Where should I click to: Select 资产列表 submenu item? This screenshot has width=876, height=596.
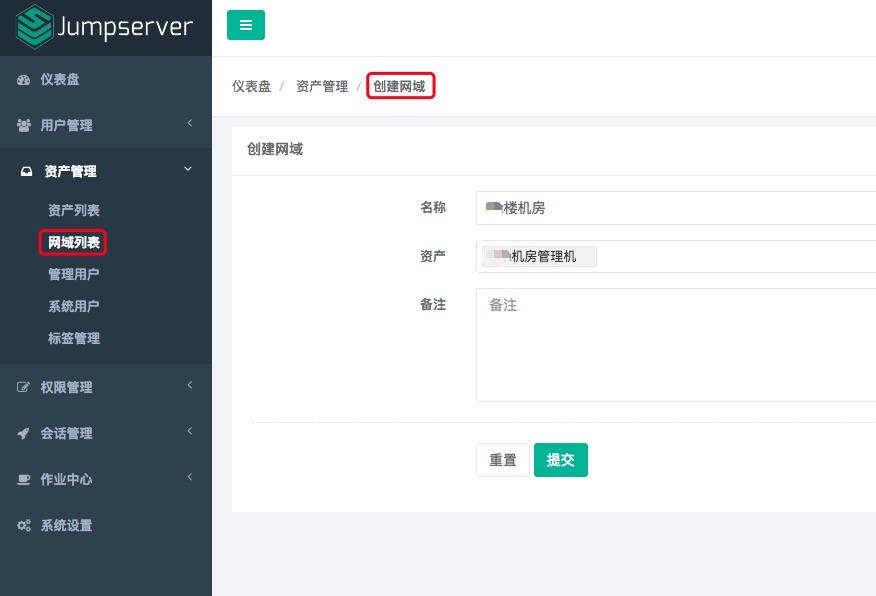point(74,210)
